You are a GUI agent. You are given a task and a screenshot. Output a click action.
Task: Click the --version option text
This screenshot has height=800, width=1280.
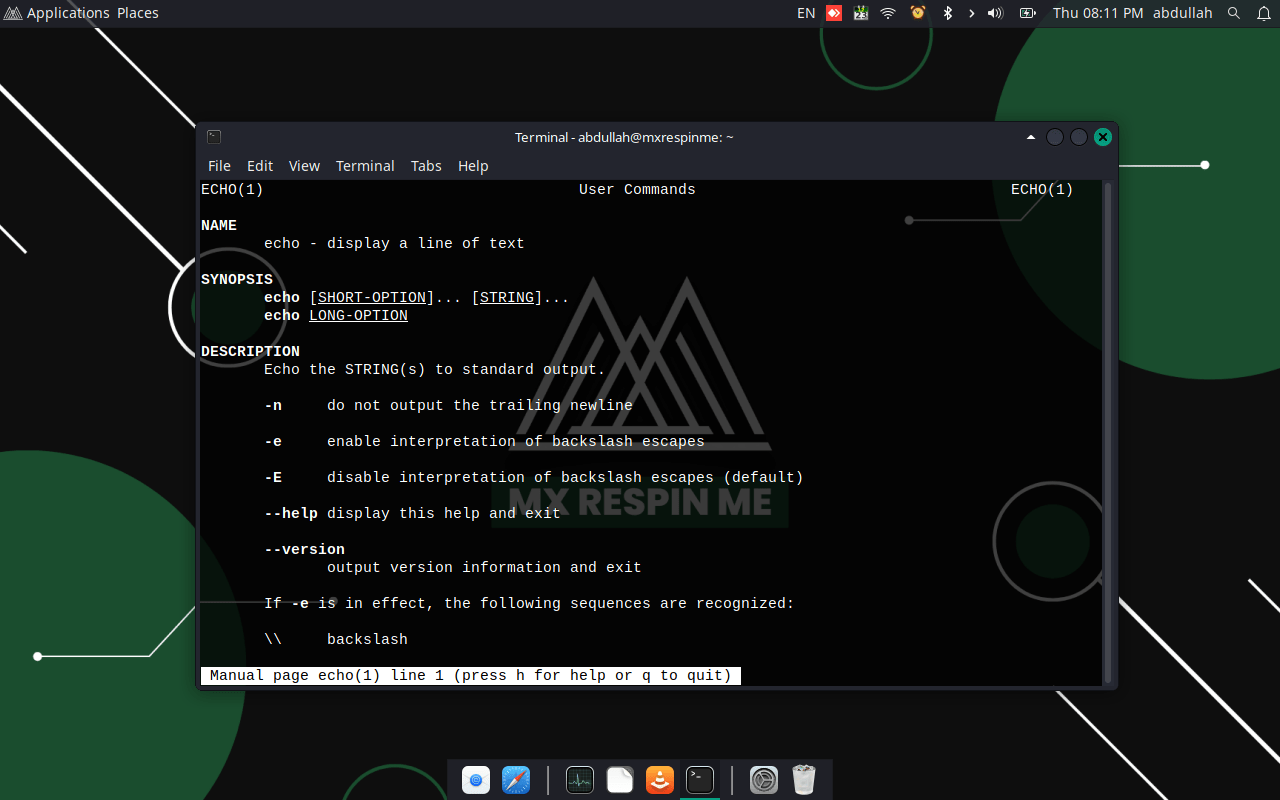[304, 550]
